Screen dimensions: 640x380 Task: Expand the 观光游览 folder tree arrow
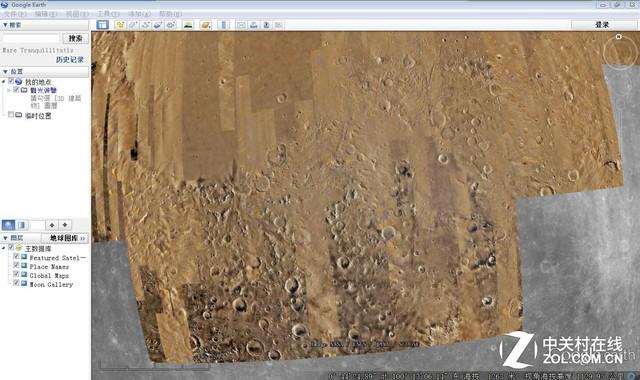tap(9, 90)
